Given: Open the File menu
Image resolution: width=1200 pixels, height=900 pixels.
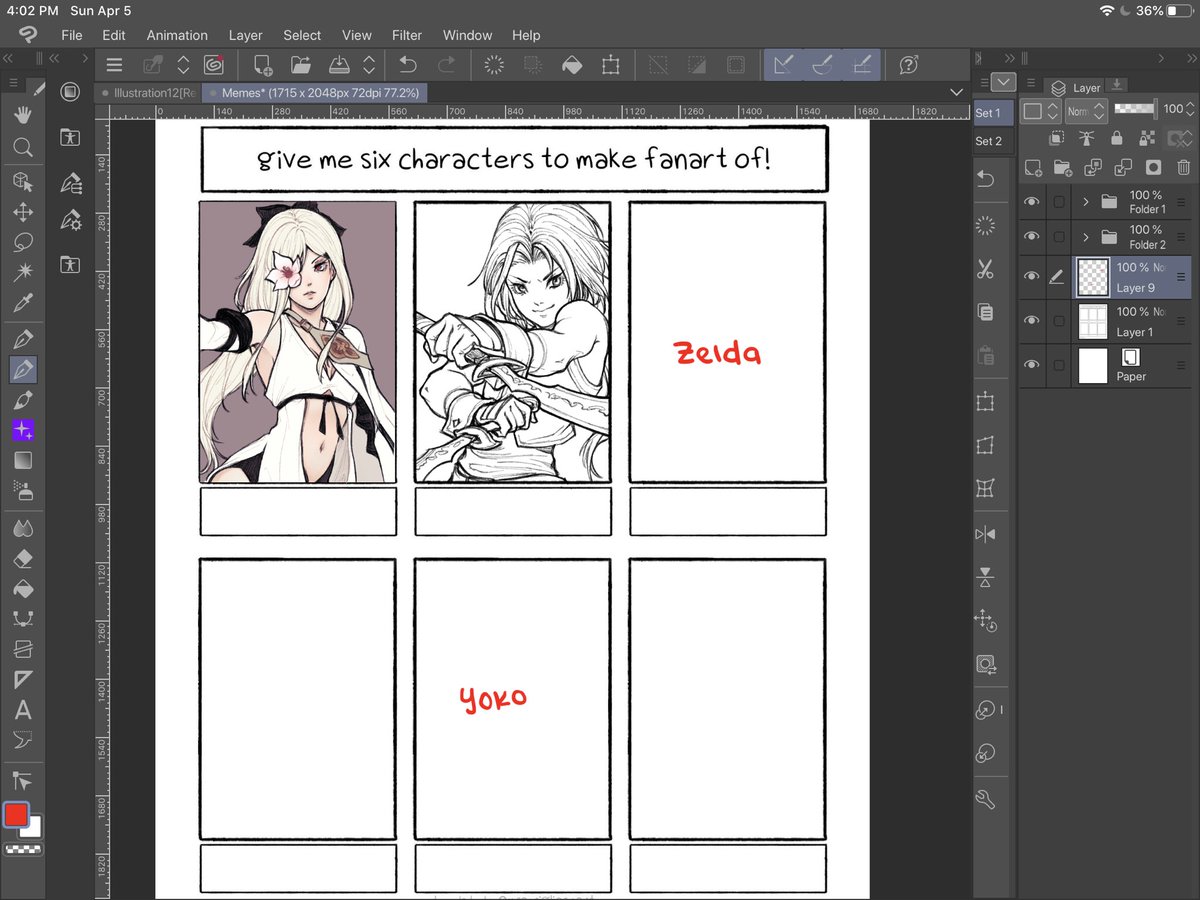Looking at the screenshot, I should pos(72,35).
